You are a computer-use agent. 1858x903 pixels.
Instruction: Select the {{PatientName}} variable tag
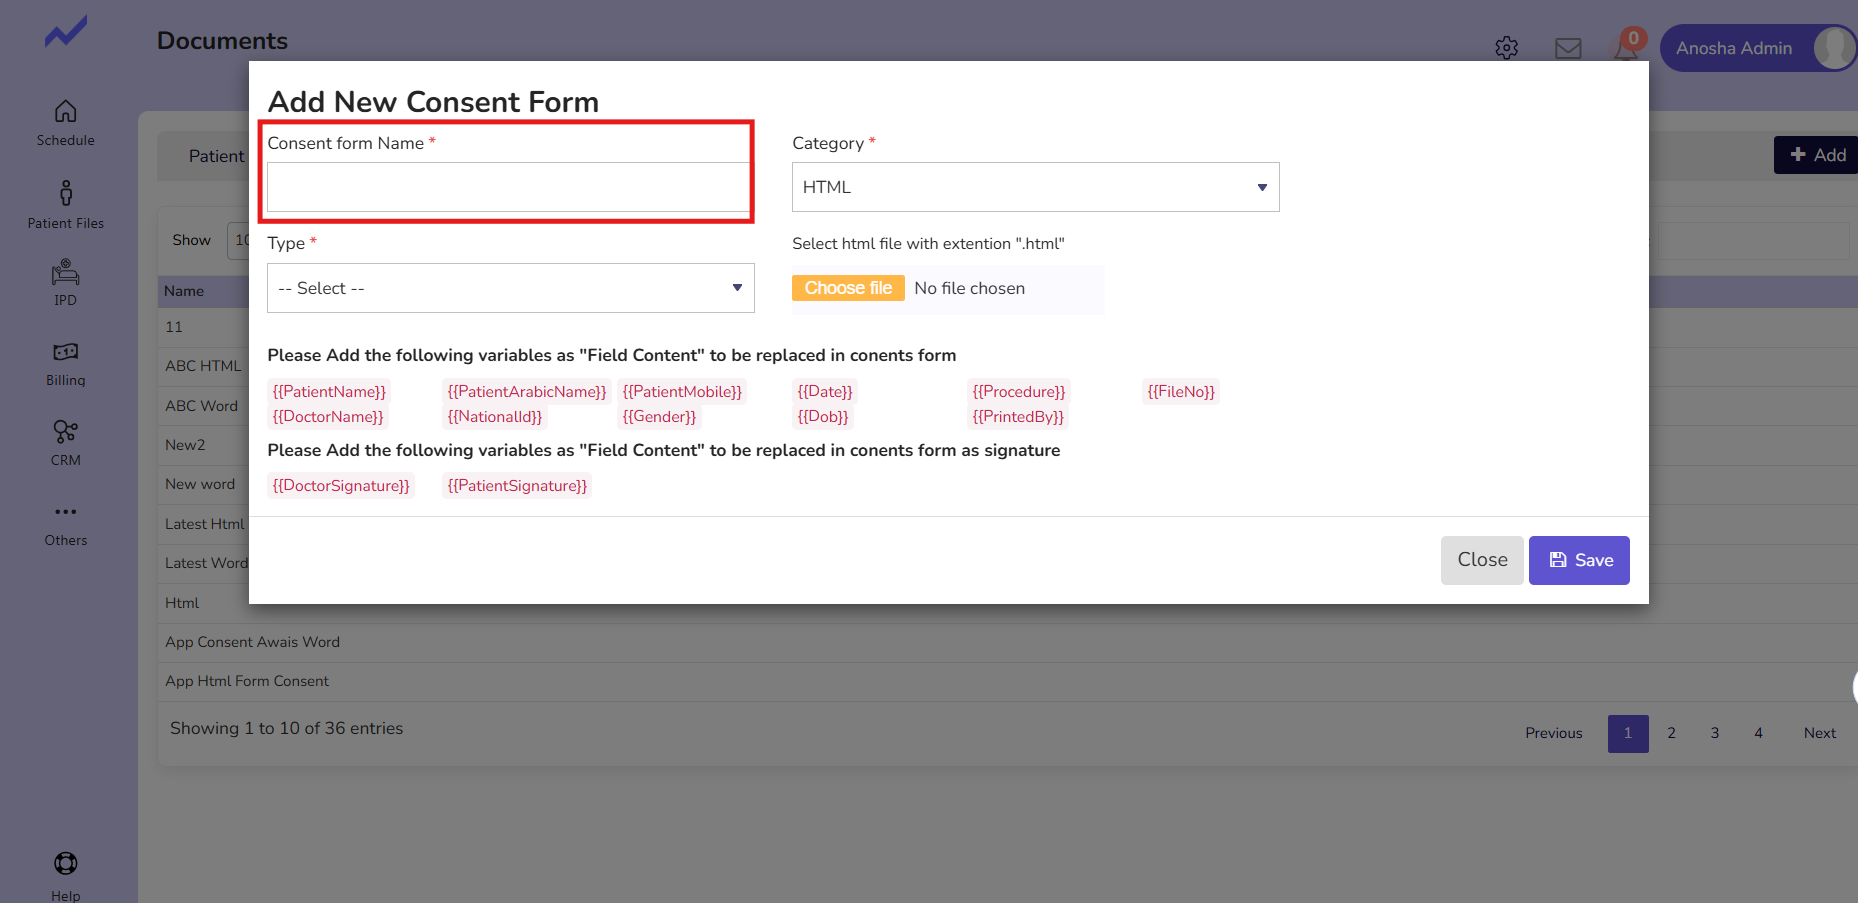coord(329,392)
